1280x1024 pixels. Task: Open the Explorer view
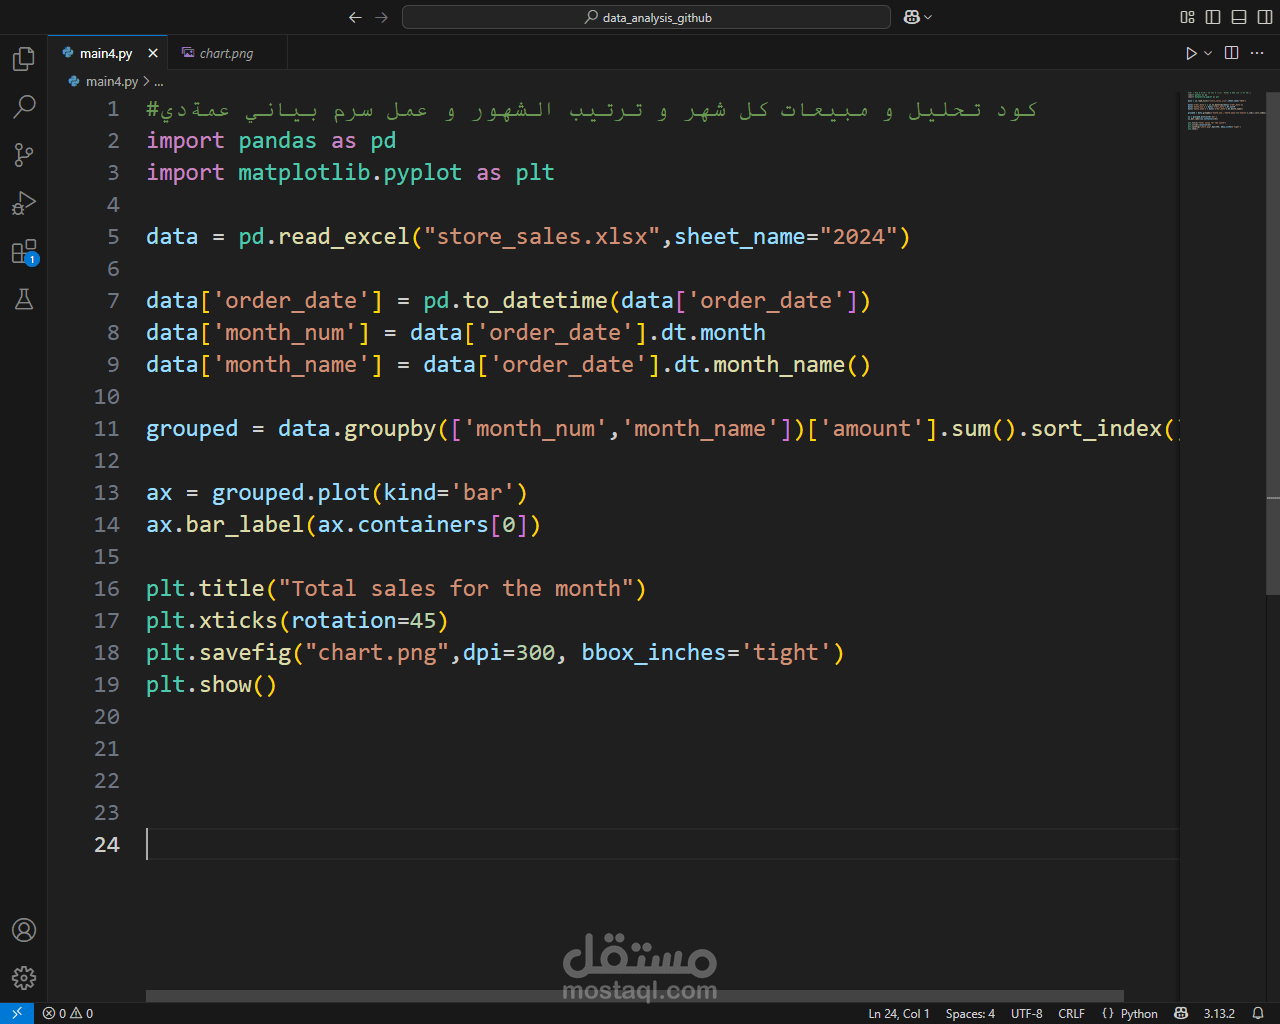[24, 59]
